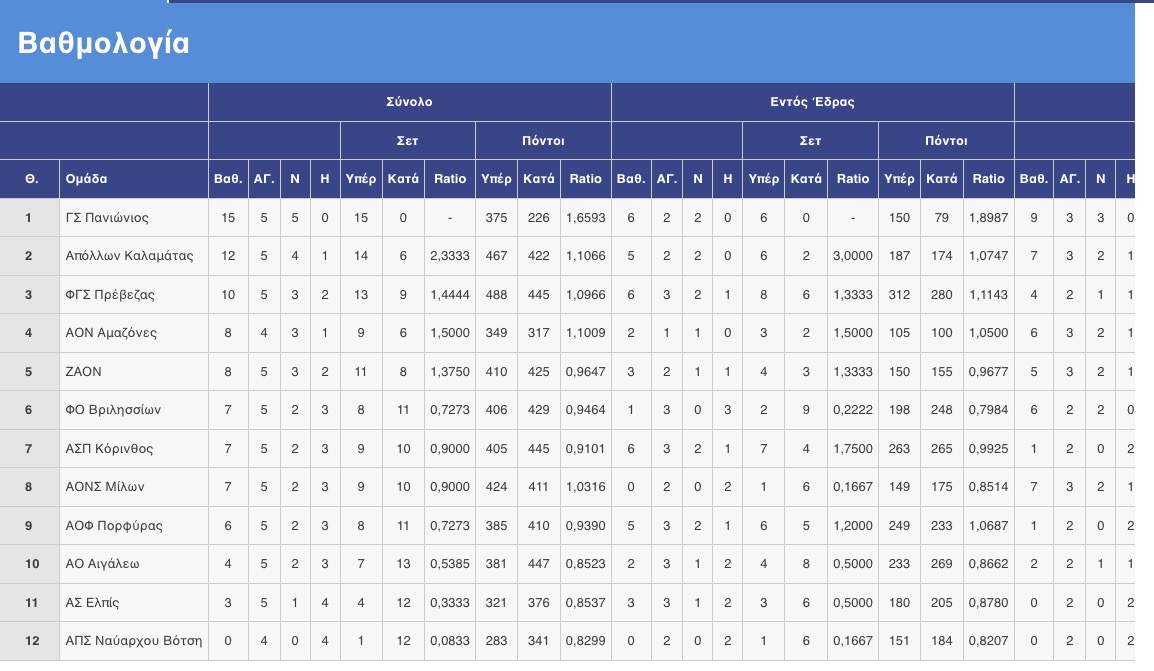1154x671 pixels.
Task: Click the 1,4444 set ratio for ΦΓΣ Πρέβεζας
Action: click(450, 295)
